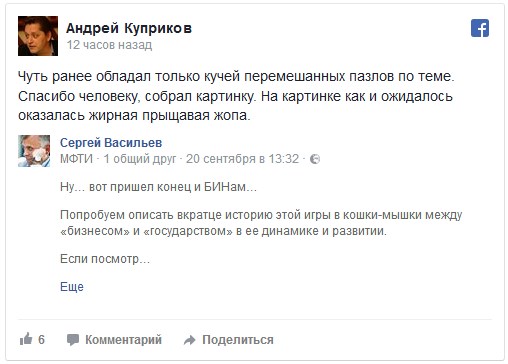This screenshot has height=364, width=508.
Task: Open the truncated "Если посмотр..." text
Action: (x=105, y=259)
